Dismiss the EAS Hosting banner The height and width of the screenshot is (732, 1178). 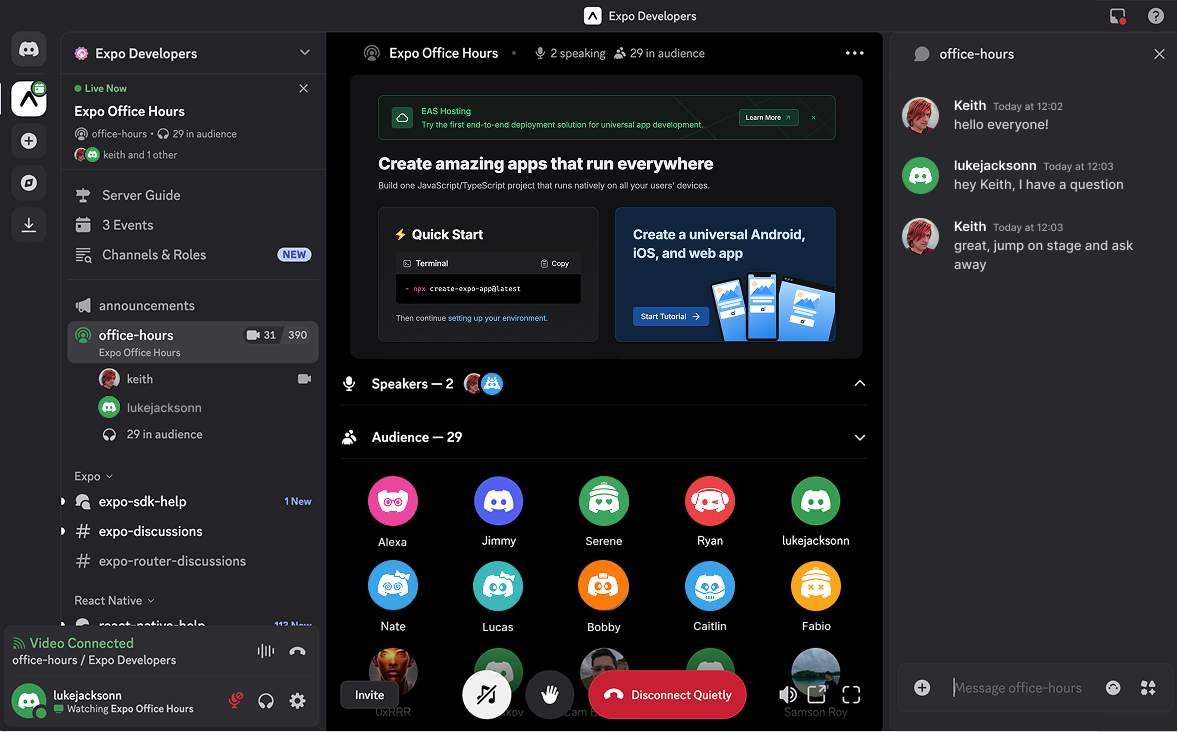click(x=813, y=118)
